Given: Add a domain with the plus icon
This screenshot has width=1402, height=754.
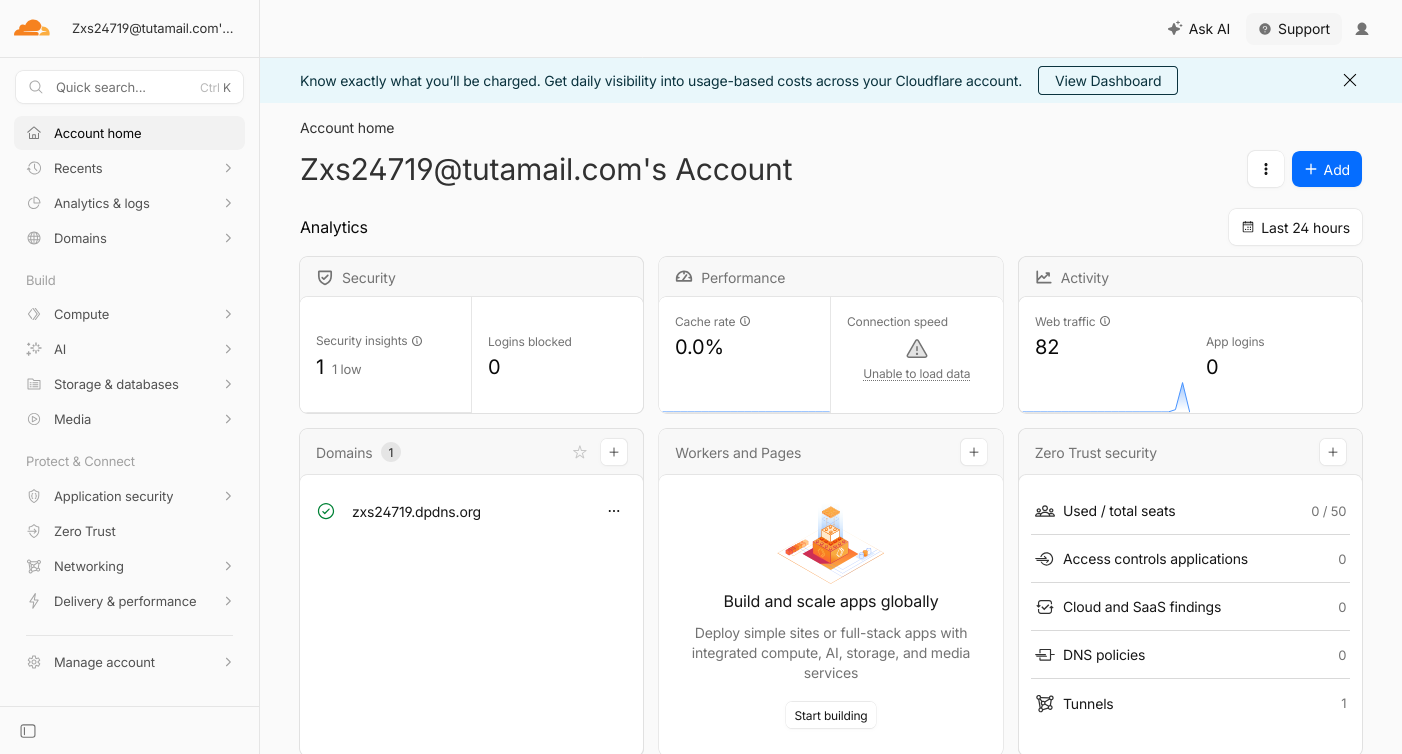Looking at the screenshot, I should click(614, 452).
